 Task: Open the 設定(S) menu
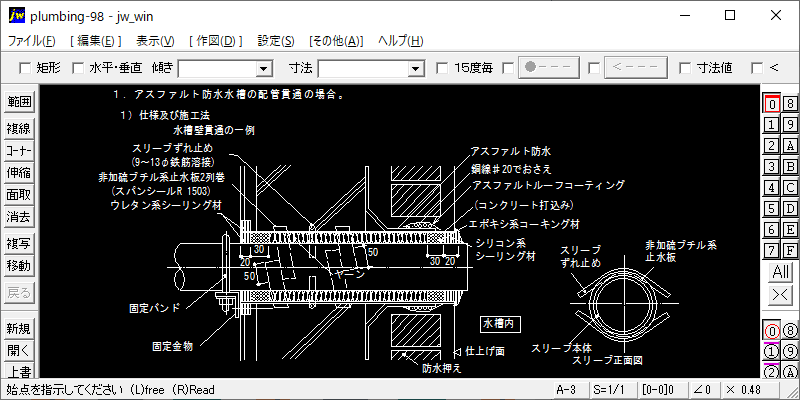click(x=276, y=41)
